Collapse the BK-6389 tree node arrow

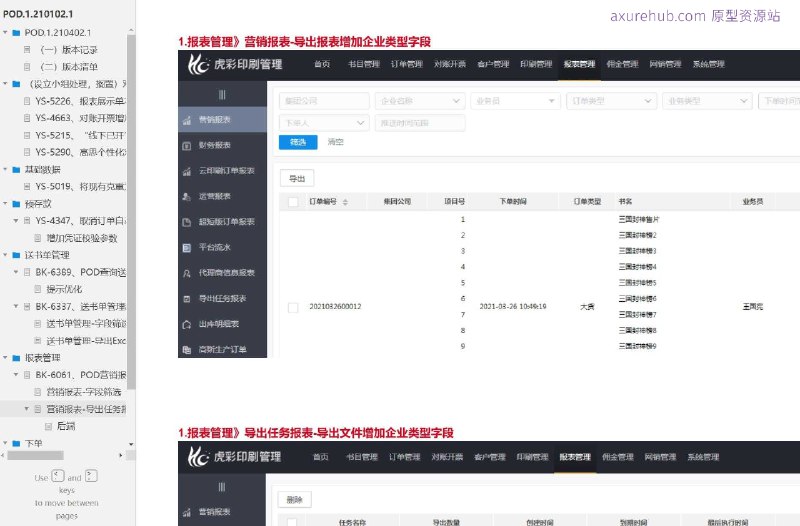(x=16, y=272)
